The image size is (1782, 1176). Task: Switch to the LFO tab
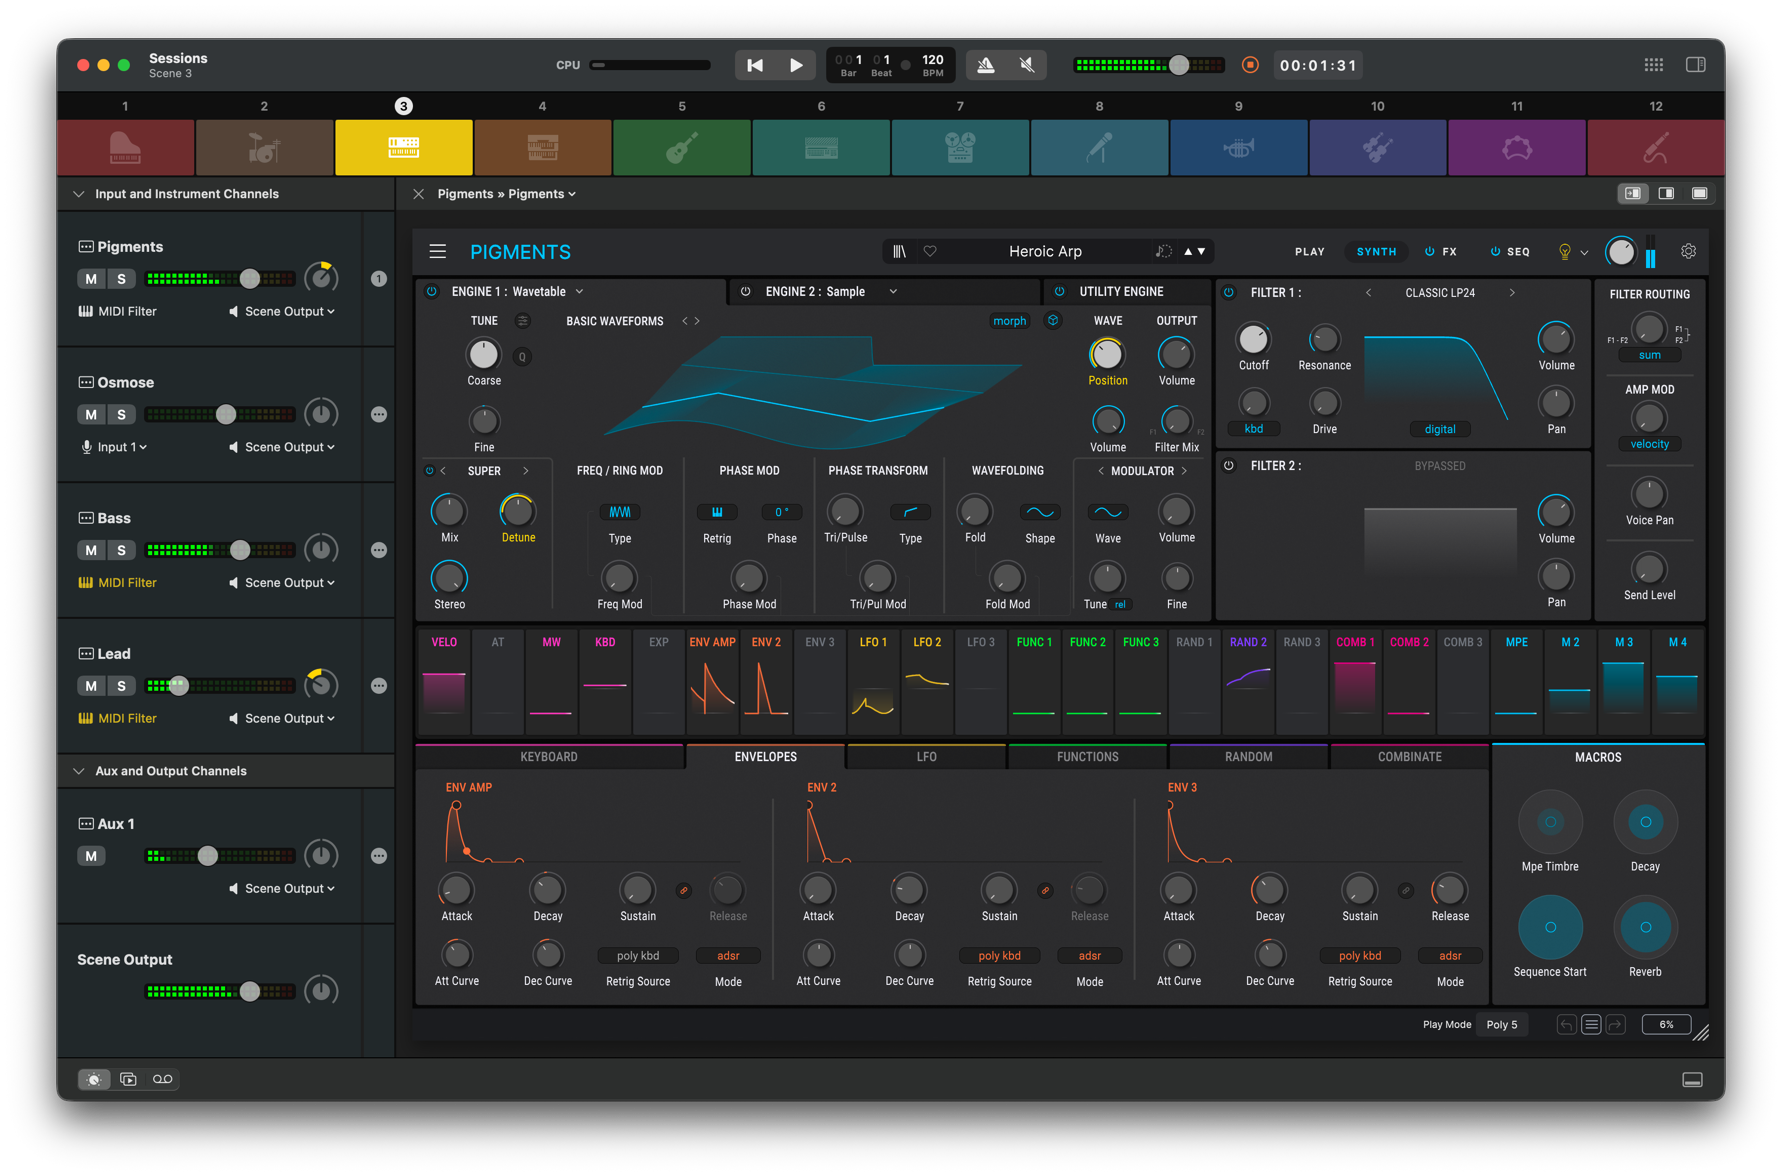tap(926, 757)
